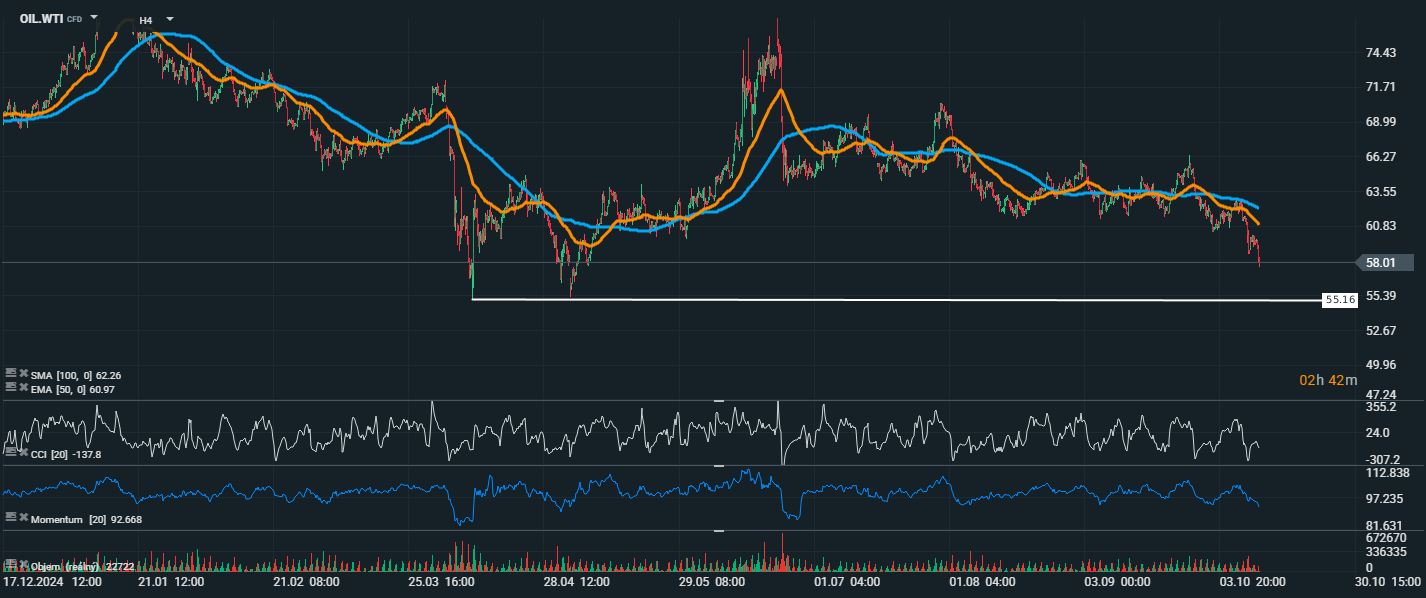Select the white 55.16 support line label
Viewport: 1426px width, 598px height.
point(1338,299)
